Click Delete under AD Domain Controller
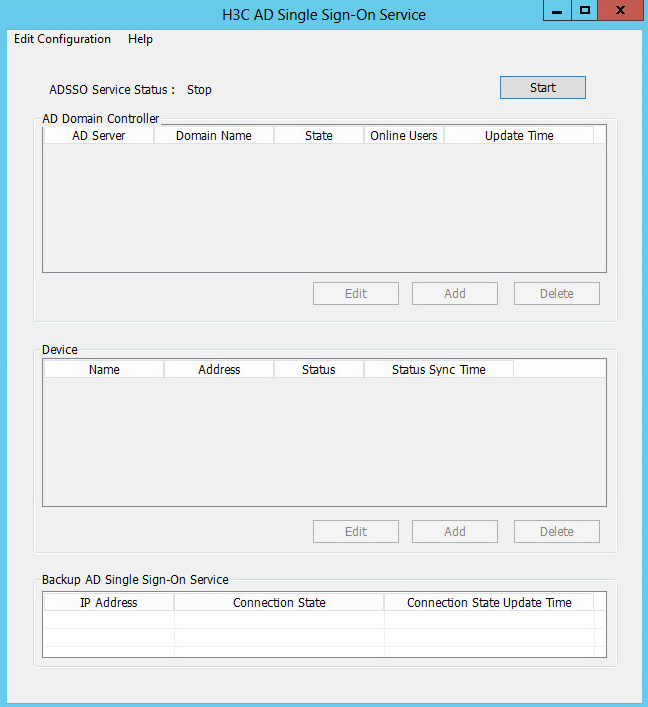The image size is (648, 707). pyautogui.click(x=556, y=294)
